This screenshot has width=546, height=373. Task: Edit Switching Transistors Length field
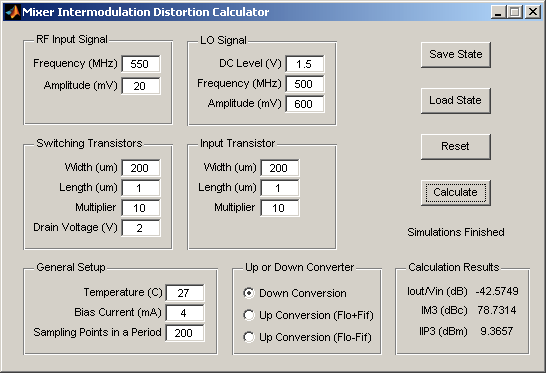point(141,188)
